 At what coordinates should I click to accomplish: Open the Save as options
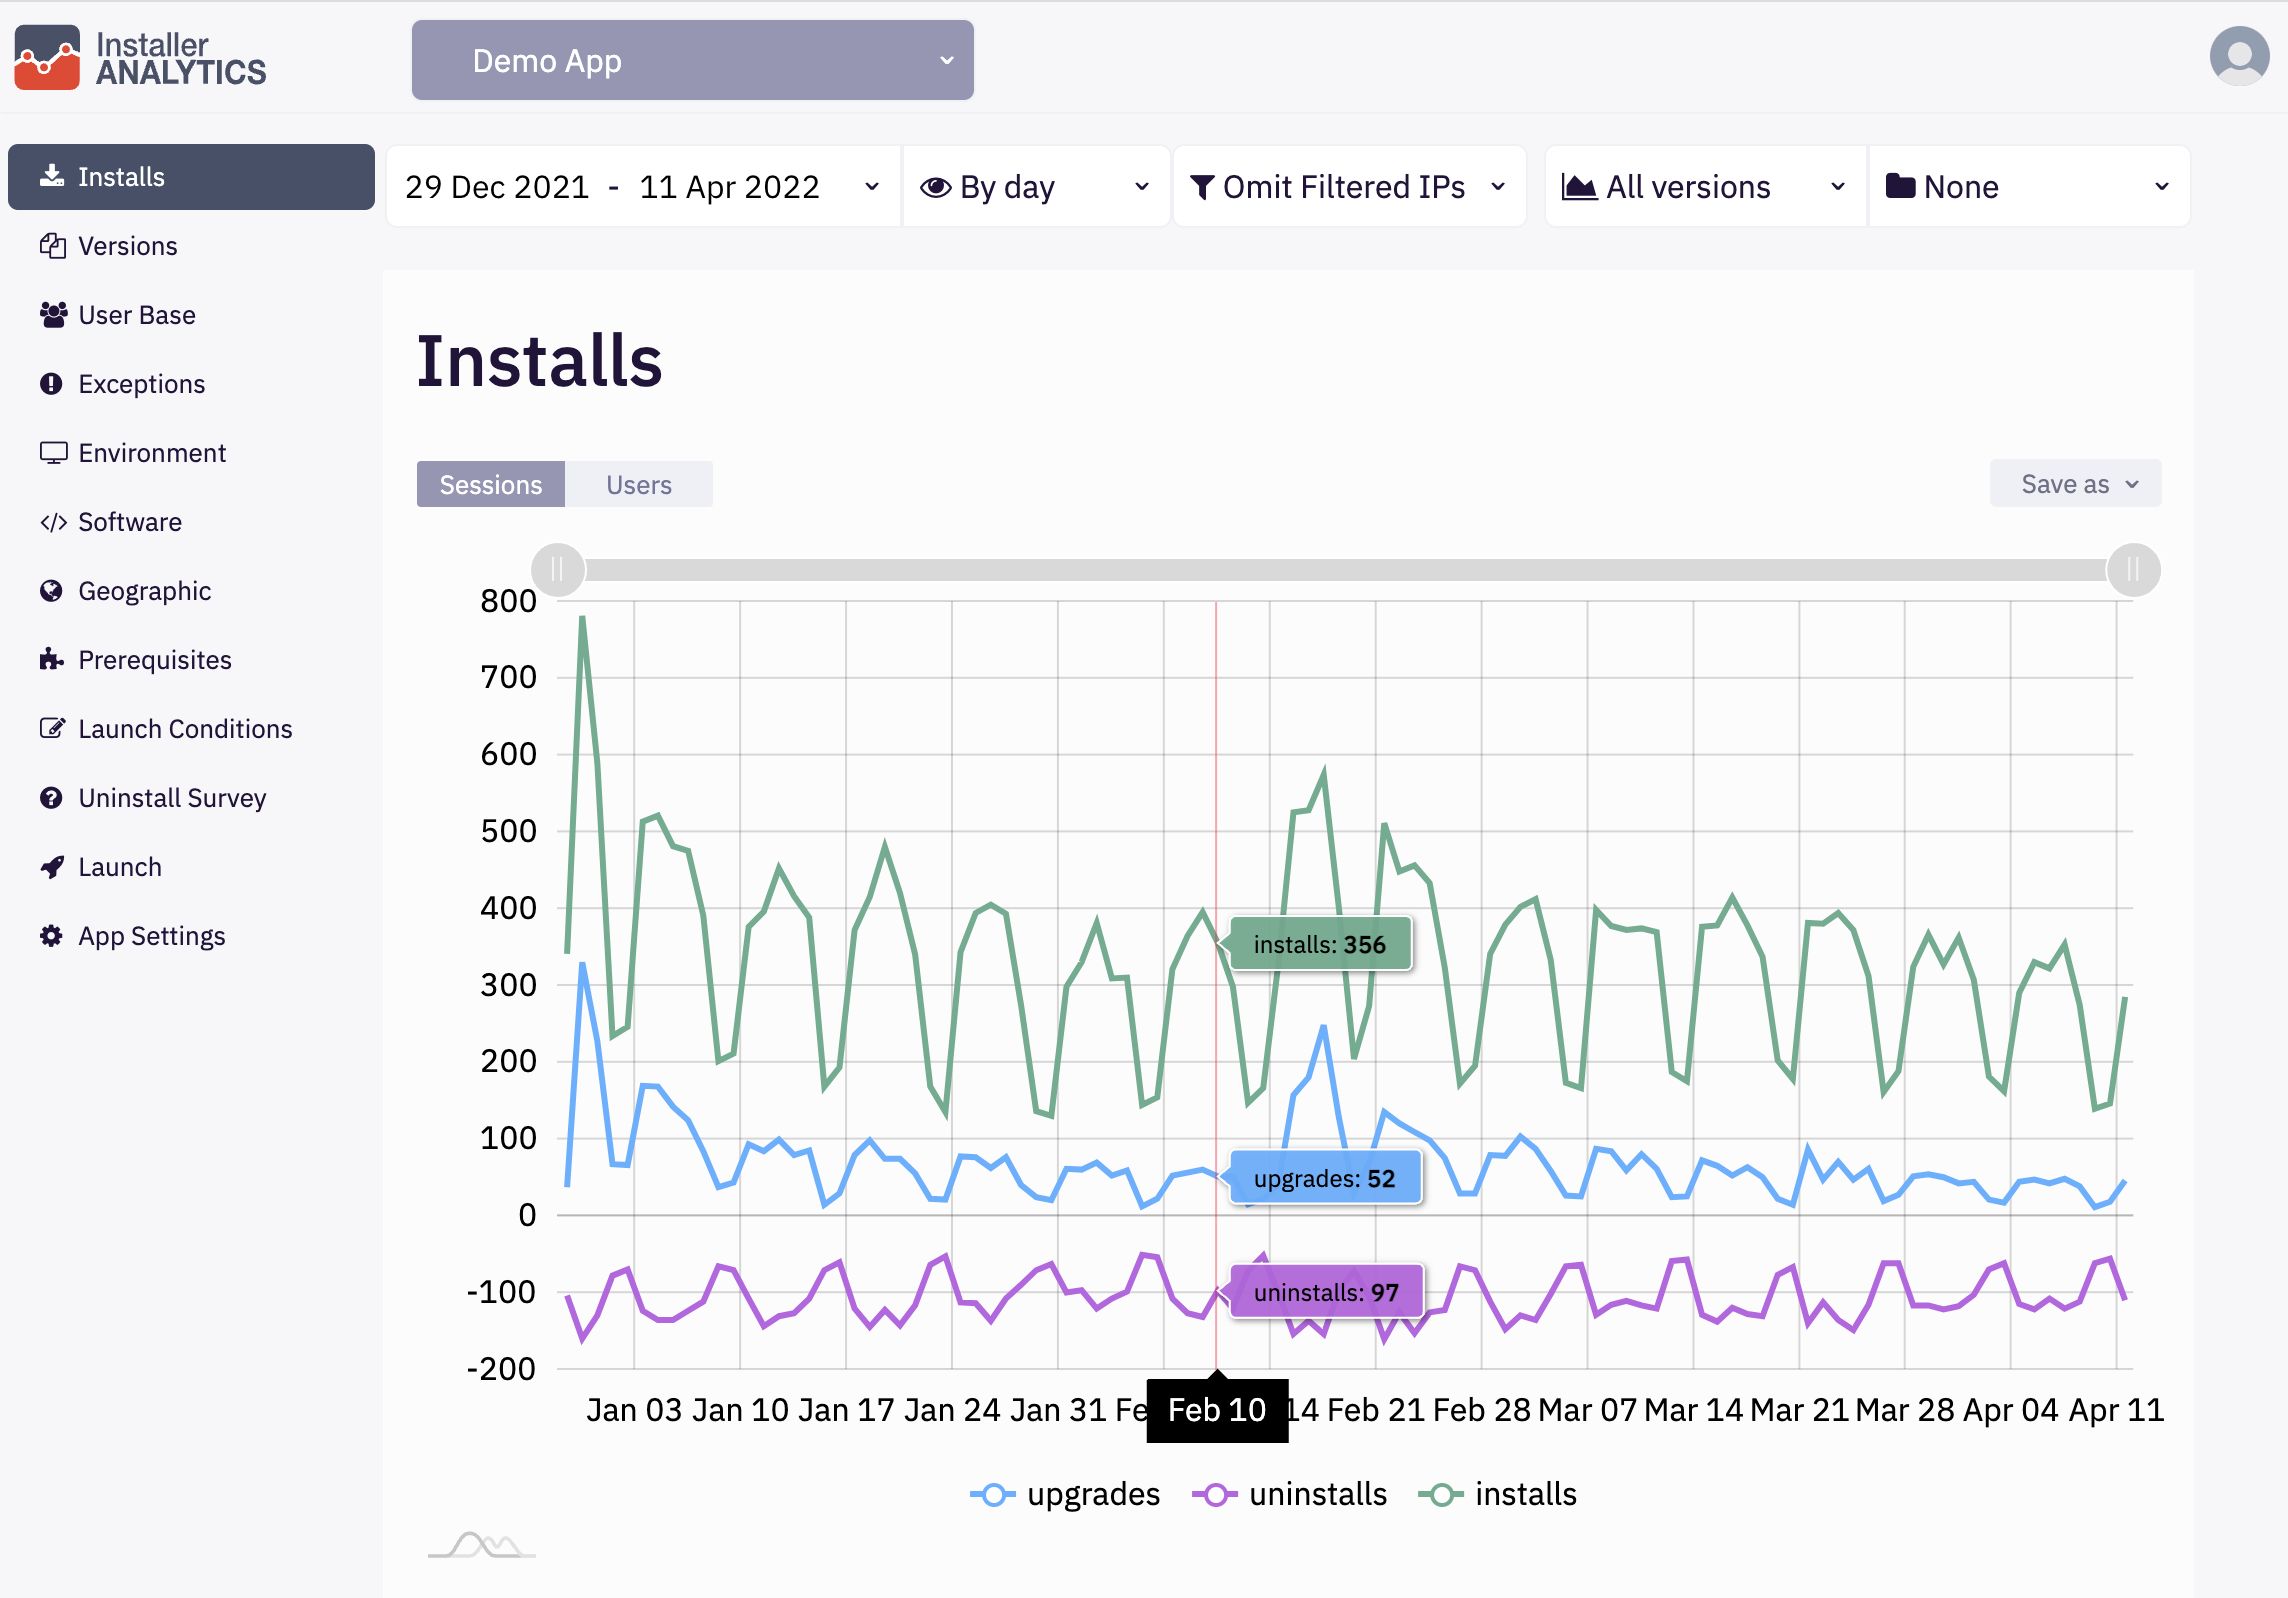pos(2074,483)
